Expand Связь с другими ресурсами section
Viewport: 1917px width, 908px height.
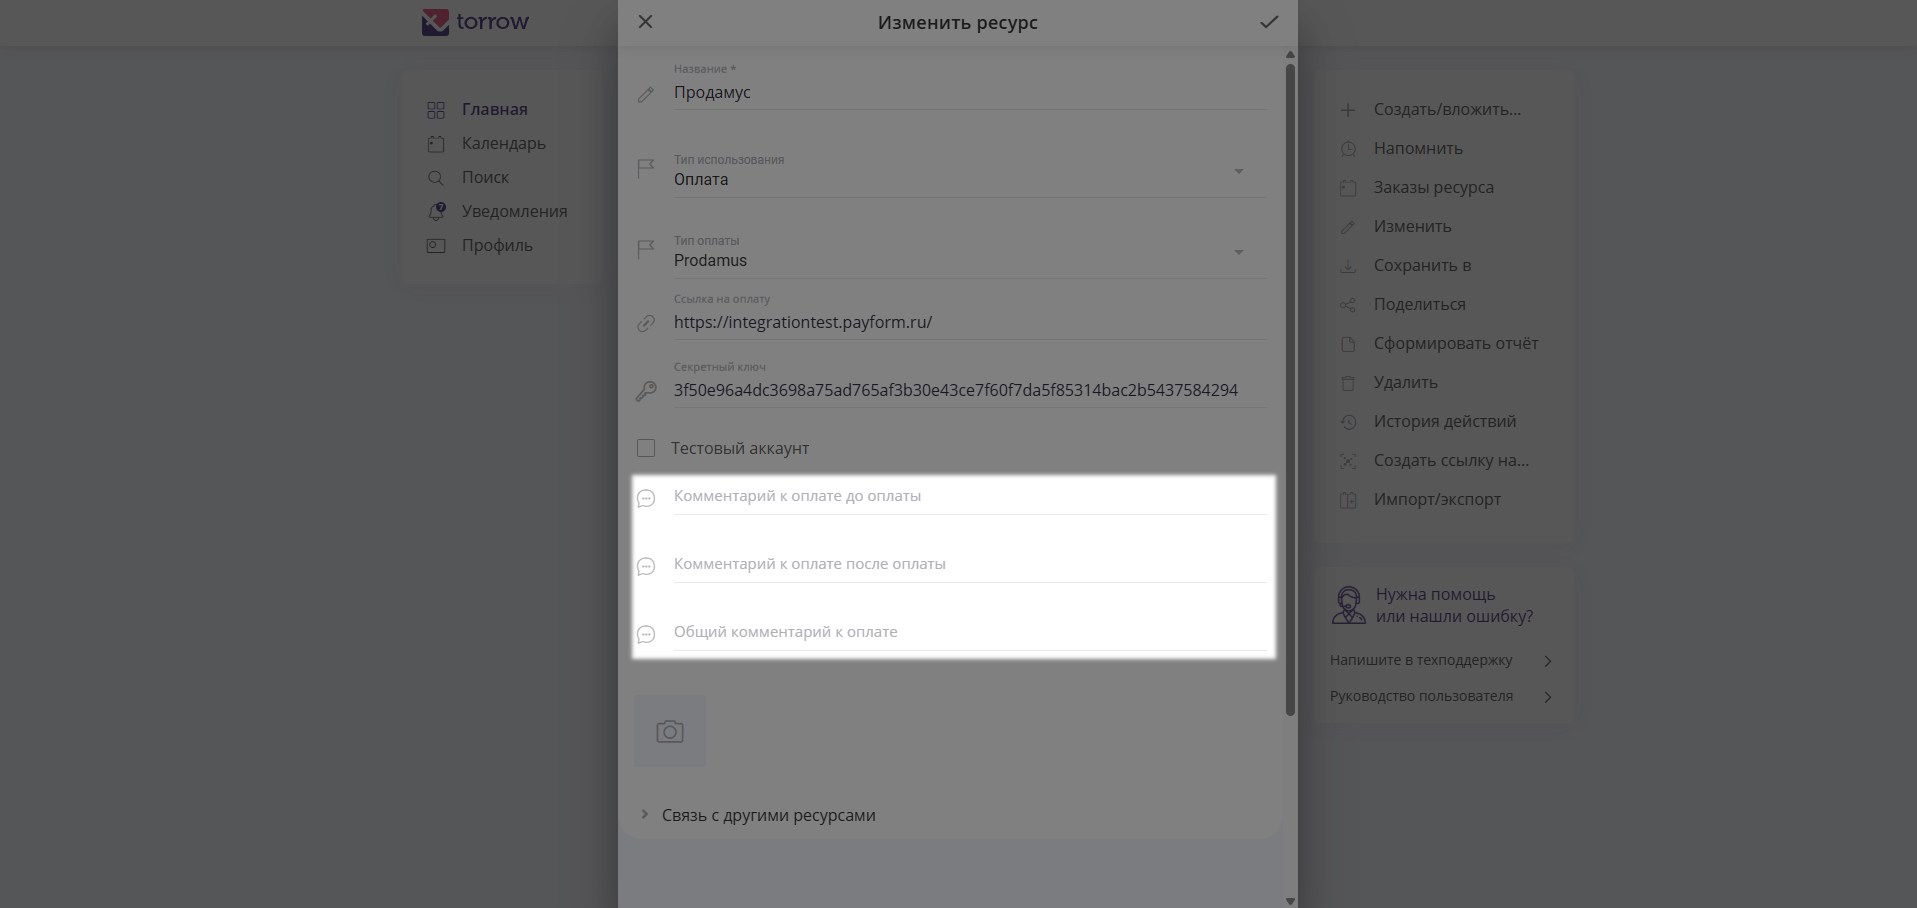768,815
